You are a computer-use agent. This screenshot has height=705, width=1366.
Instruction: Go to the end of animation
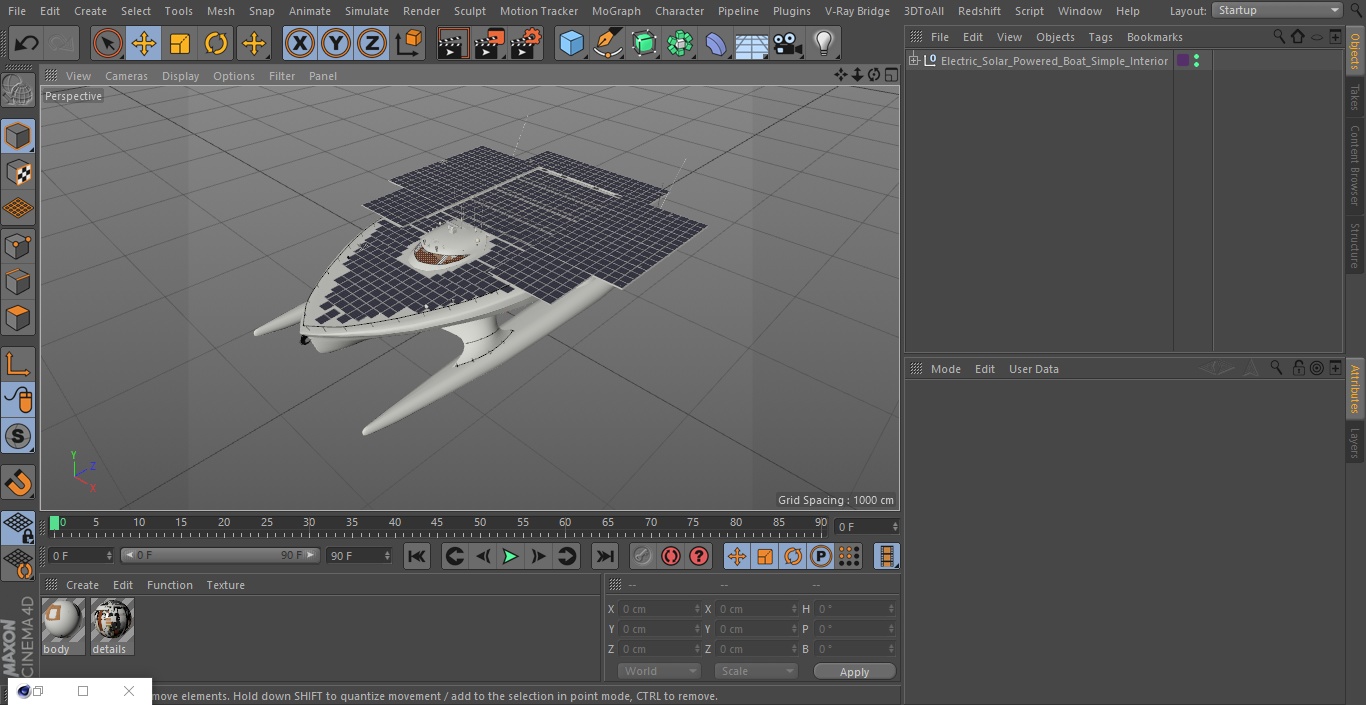(x=605, y=556)
